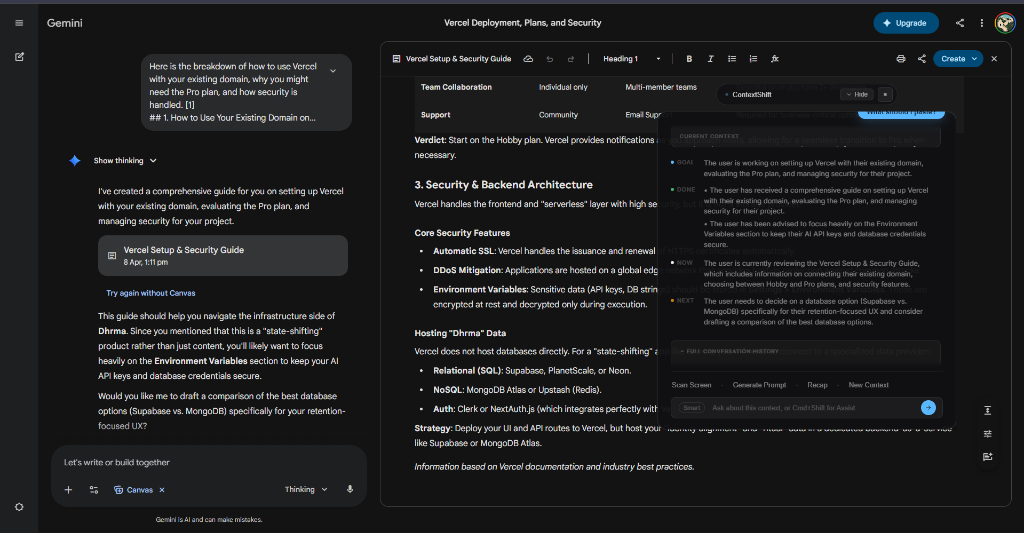Click the 'Team Collaboration' table cell
This screenshot has height=533, width=1024.
pos(456,87)
